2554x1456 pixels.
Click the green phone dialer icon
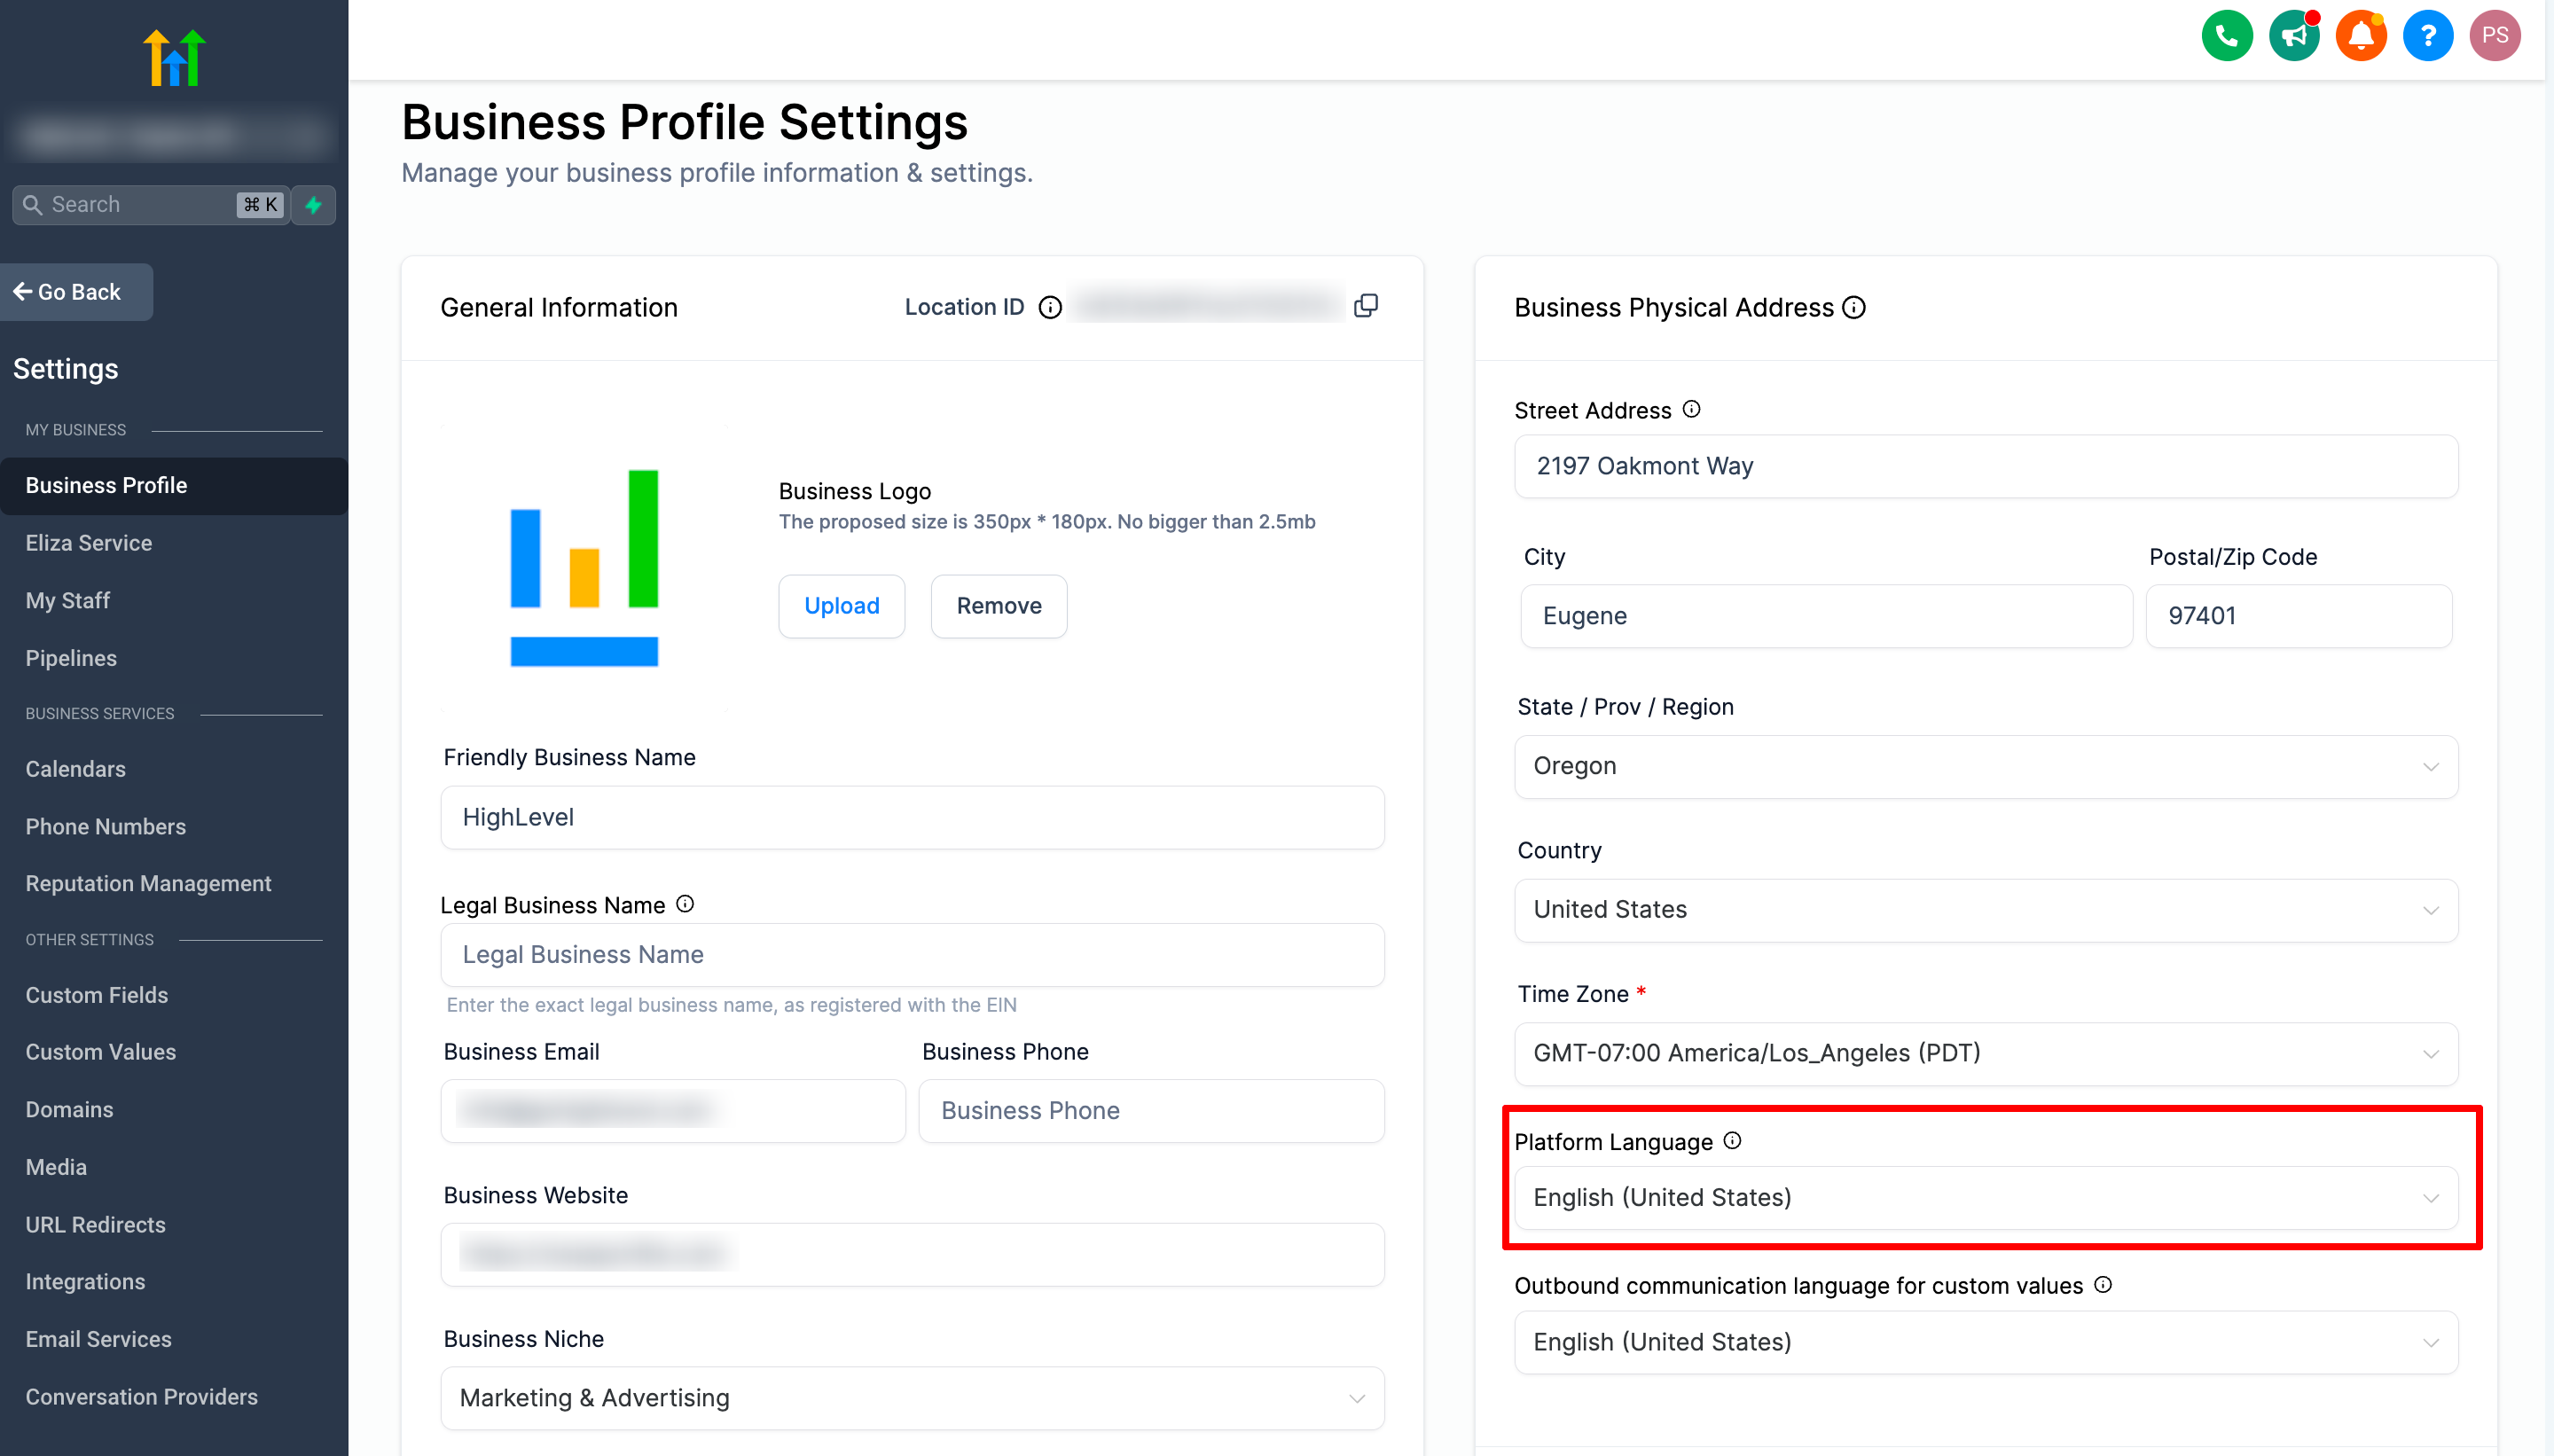click(2226, 36)
